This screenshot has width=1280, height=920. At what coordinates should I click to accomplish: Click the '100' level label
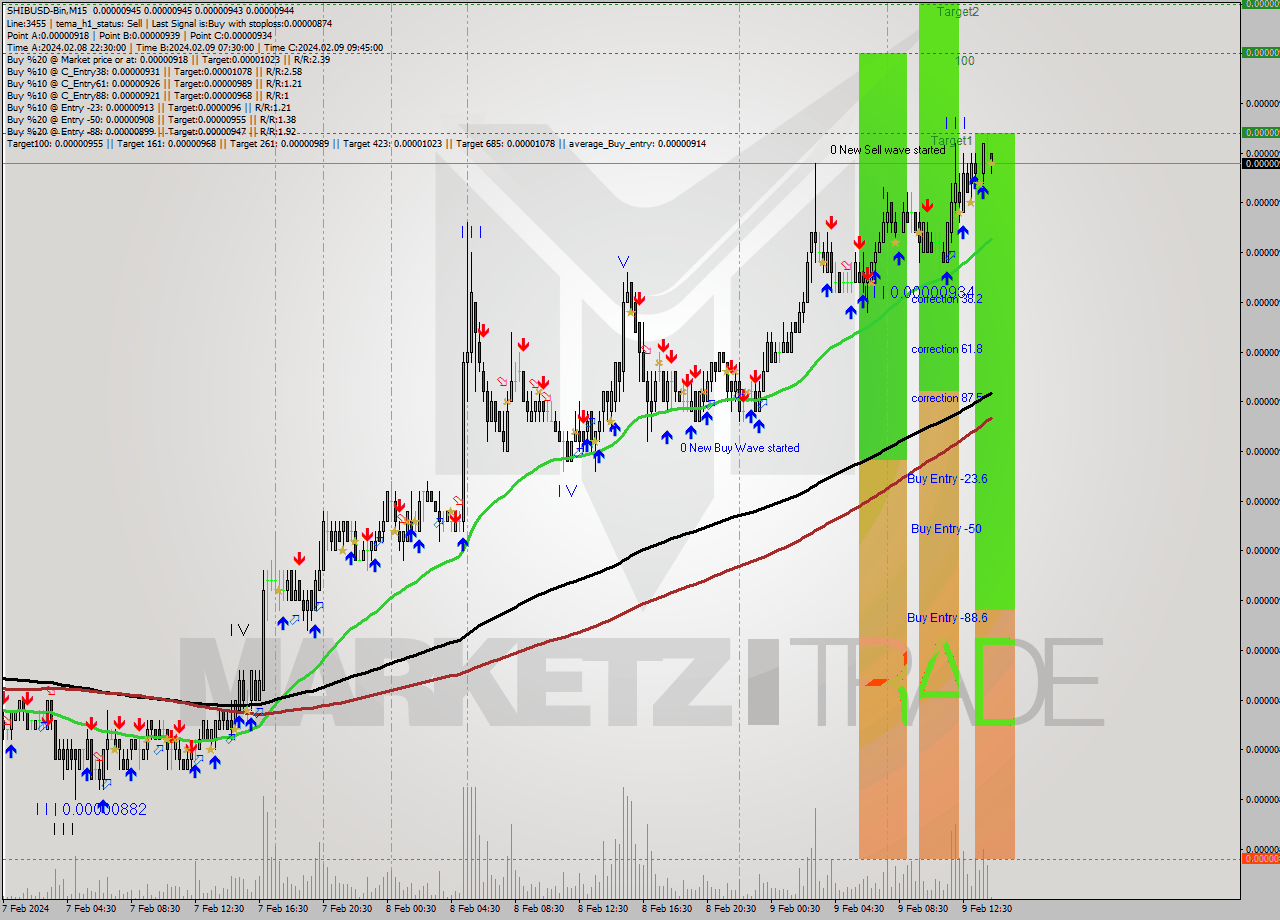point(965,61)
